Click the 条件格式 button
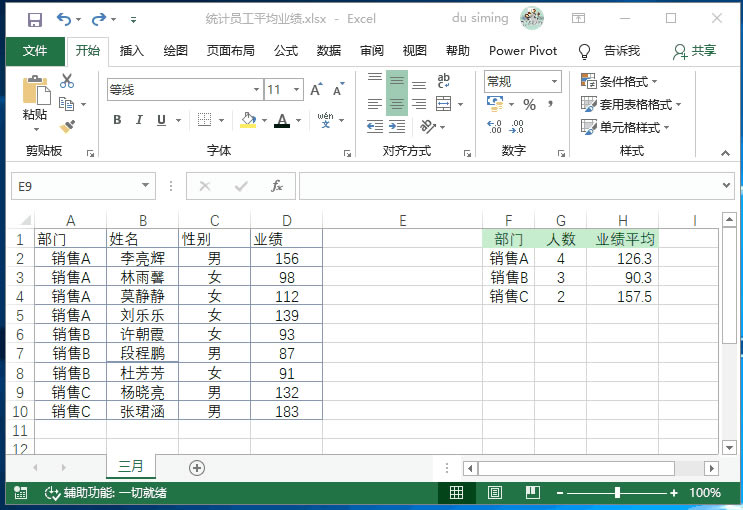 coord(623,82)
